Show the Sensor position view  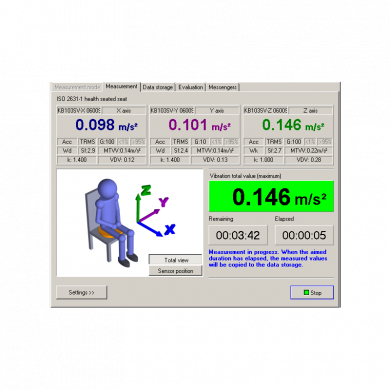click(176, 271)
